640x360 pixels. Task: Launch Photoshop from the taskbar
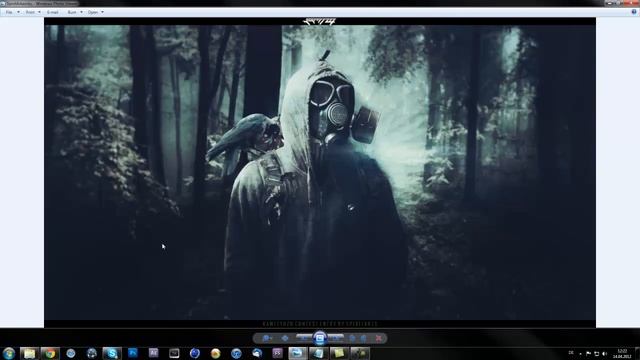click(133, 353)
